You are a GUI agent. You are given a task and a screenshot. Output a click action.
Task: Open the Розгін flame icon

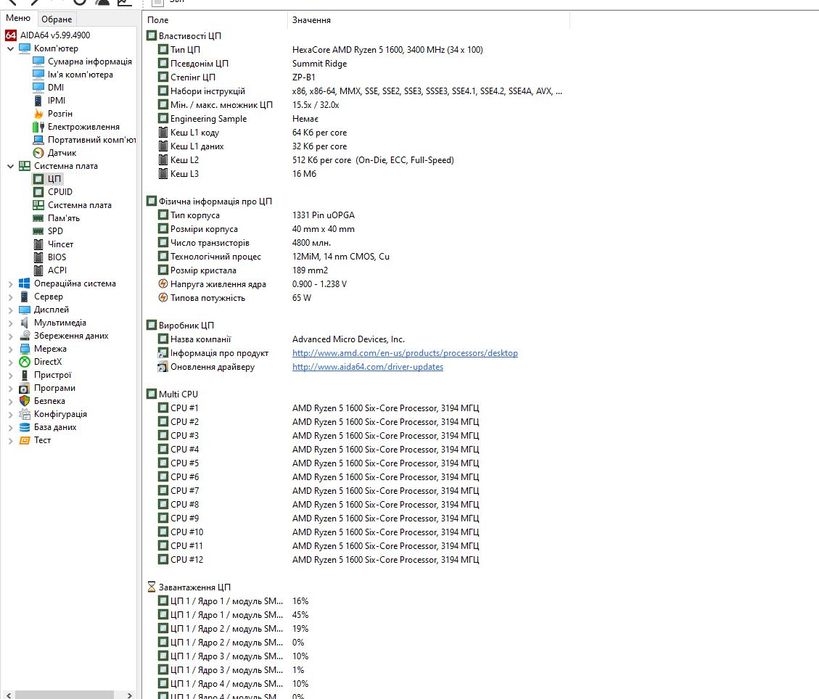38,113
